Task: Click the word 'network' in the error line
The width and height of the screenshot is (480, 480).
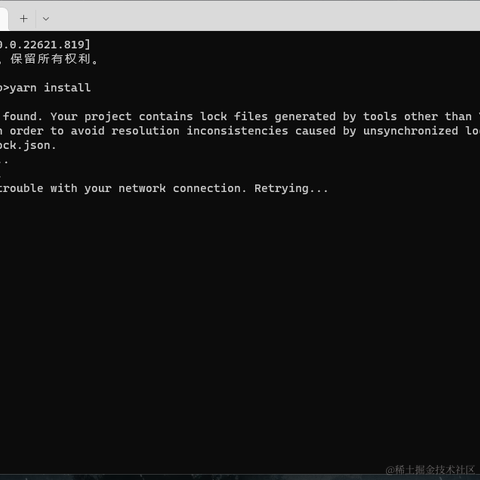Action: (142, 188)
